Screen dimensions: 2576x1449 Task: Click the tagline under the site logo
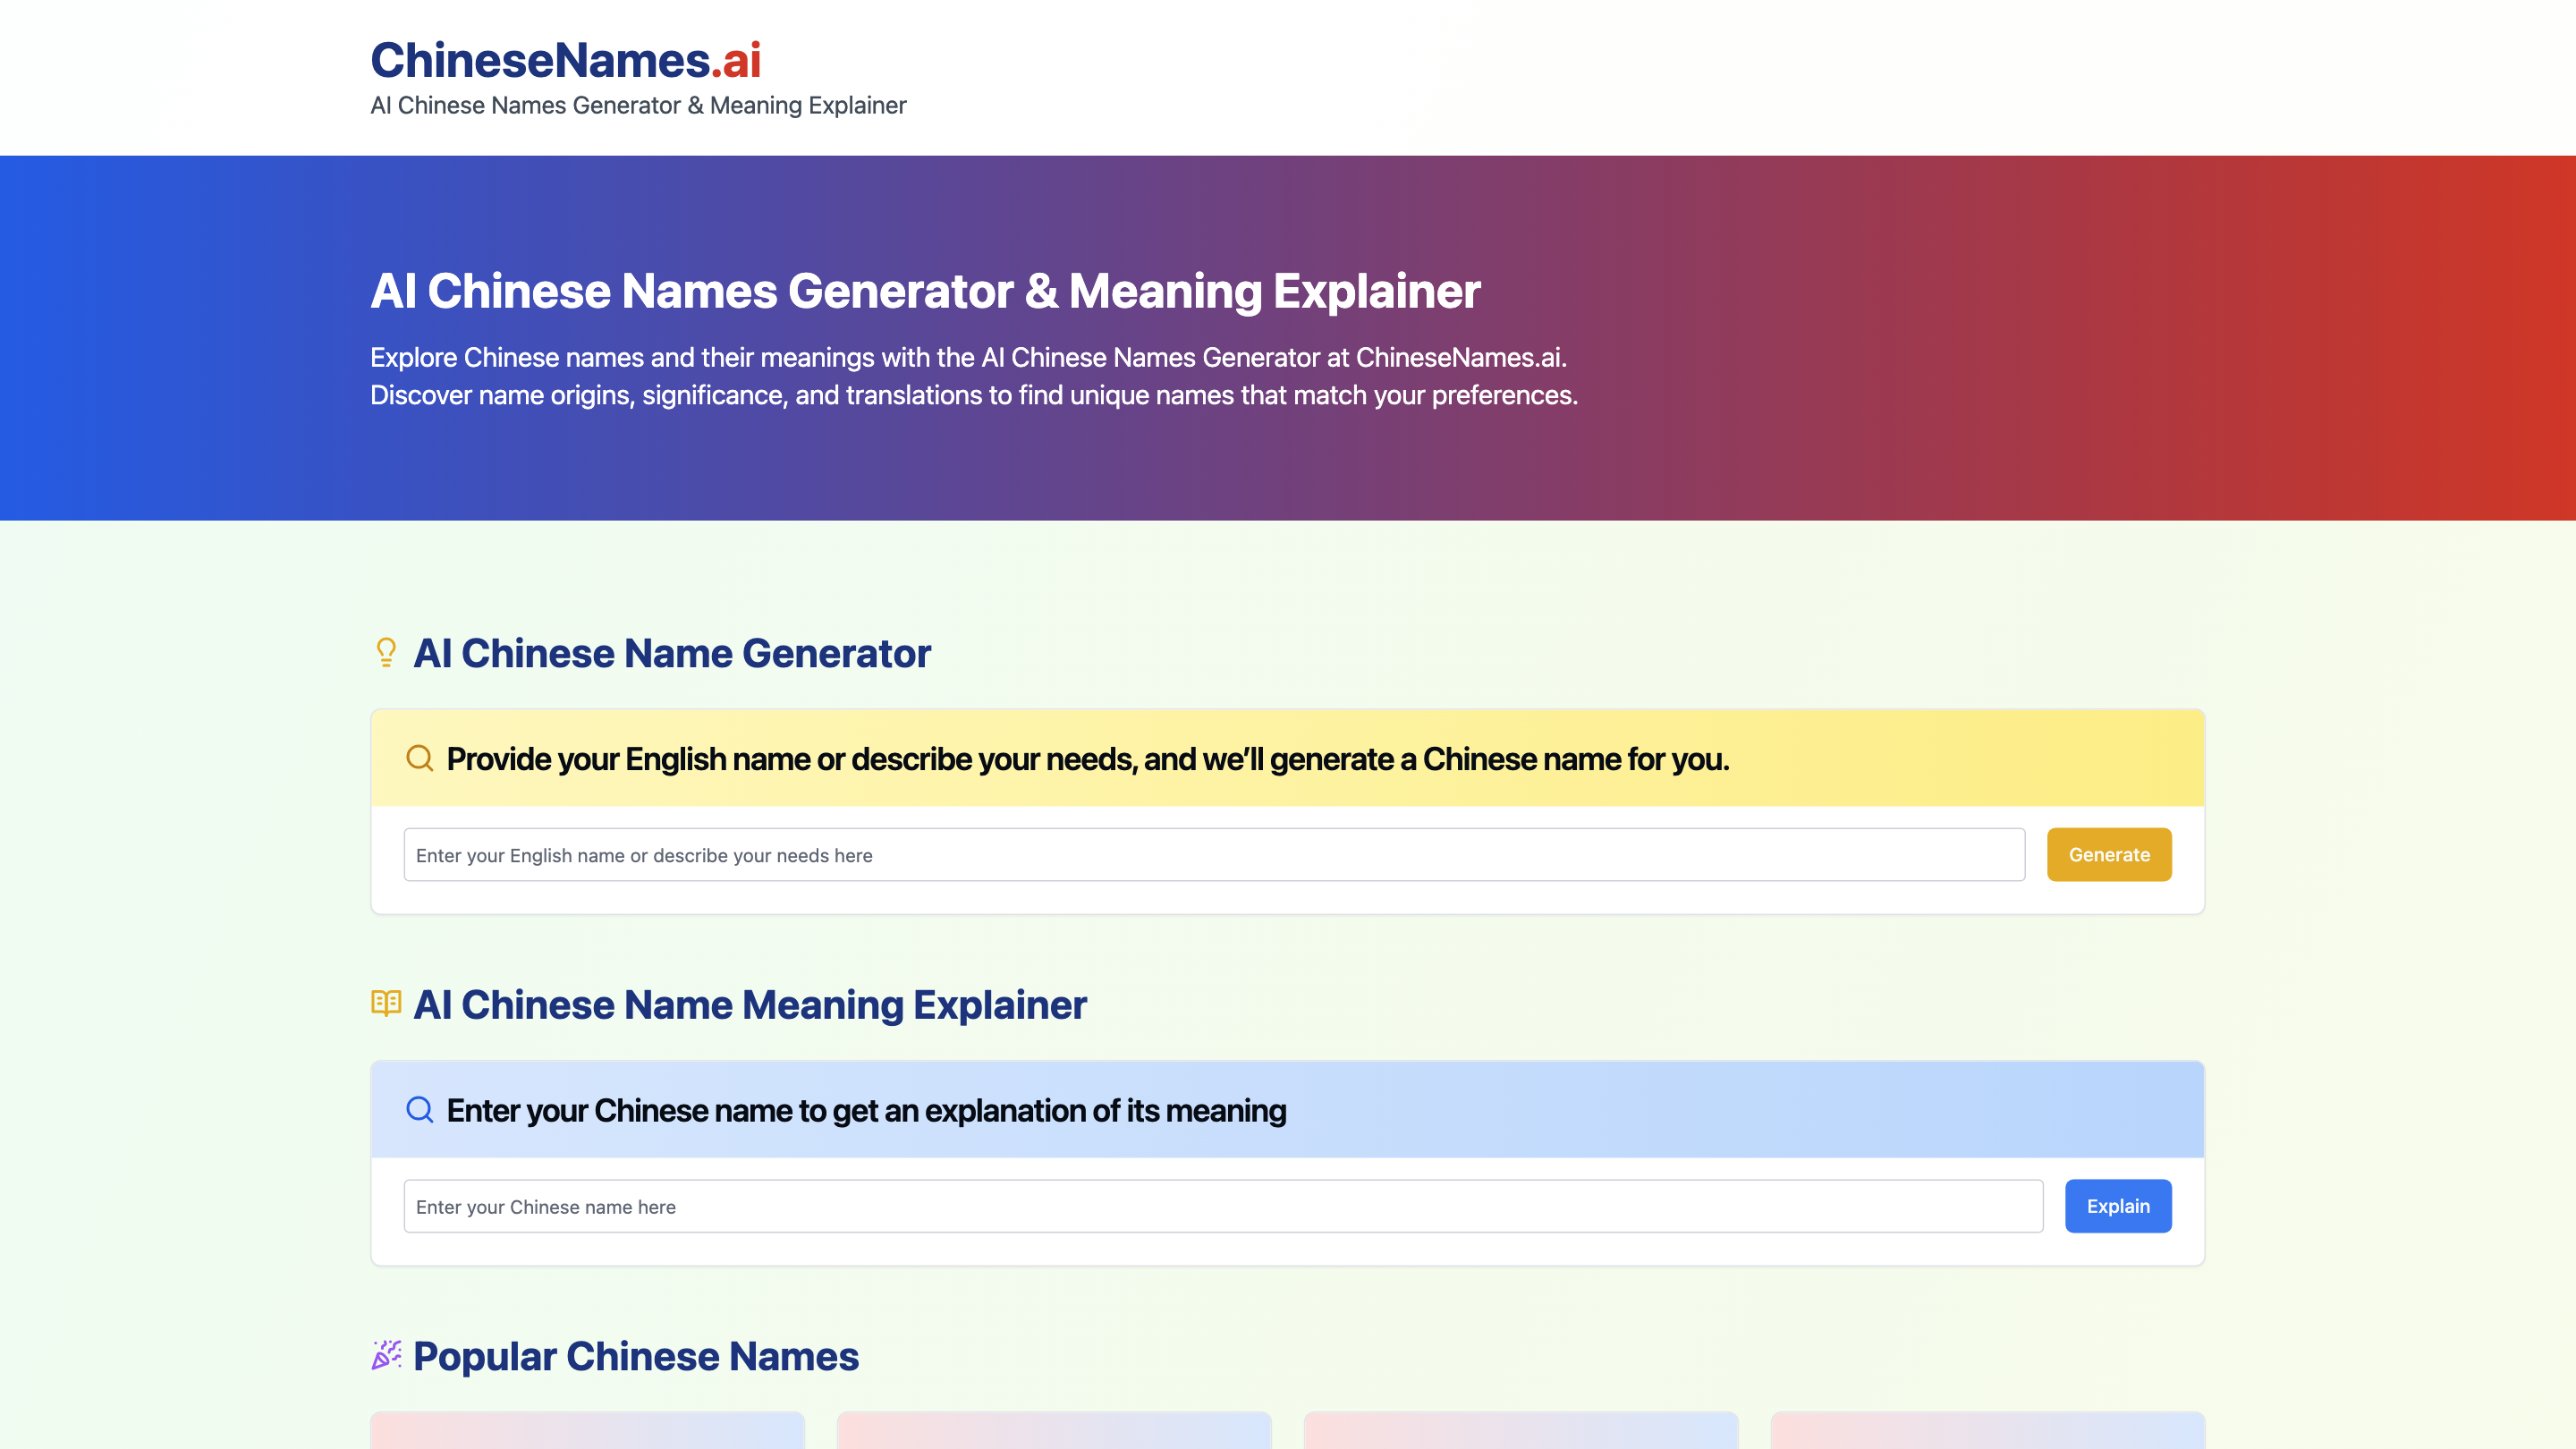(x=638, y=104)
